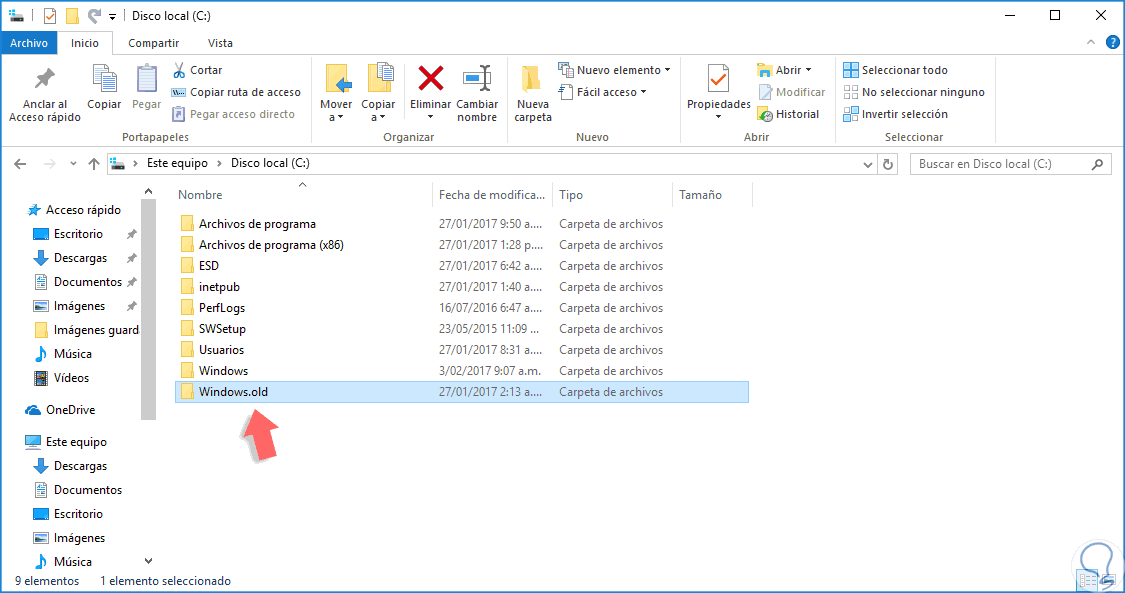The height and width of the screenshot is (593, 1125).
Task: Click No seleccionar ninguno
Action: tap(914, 92)
